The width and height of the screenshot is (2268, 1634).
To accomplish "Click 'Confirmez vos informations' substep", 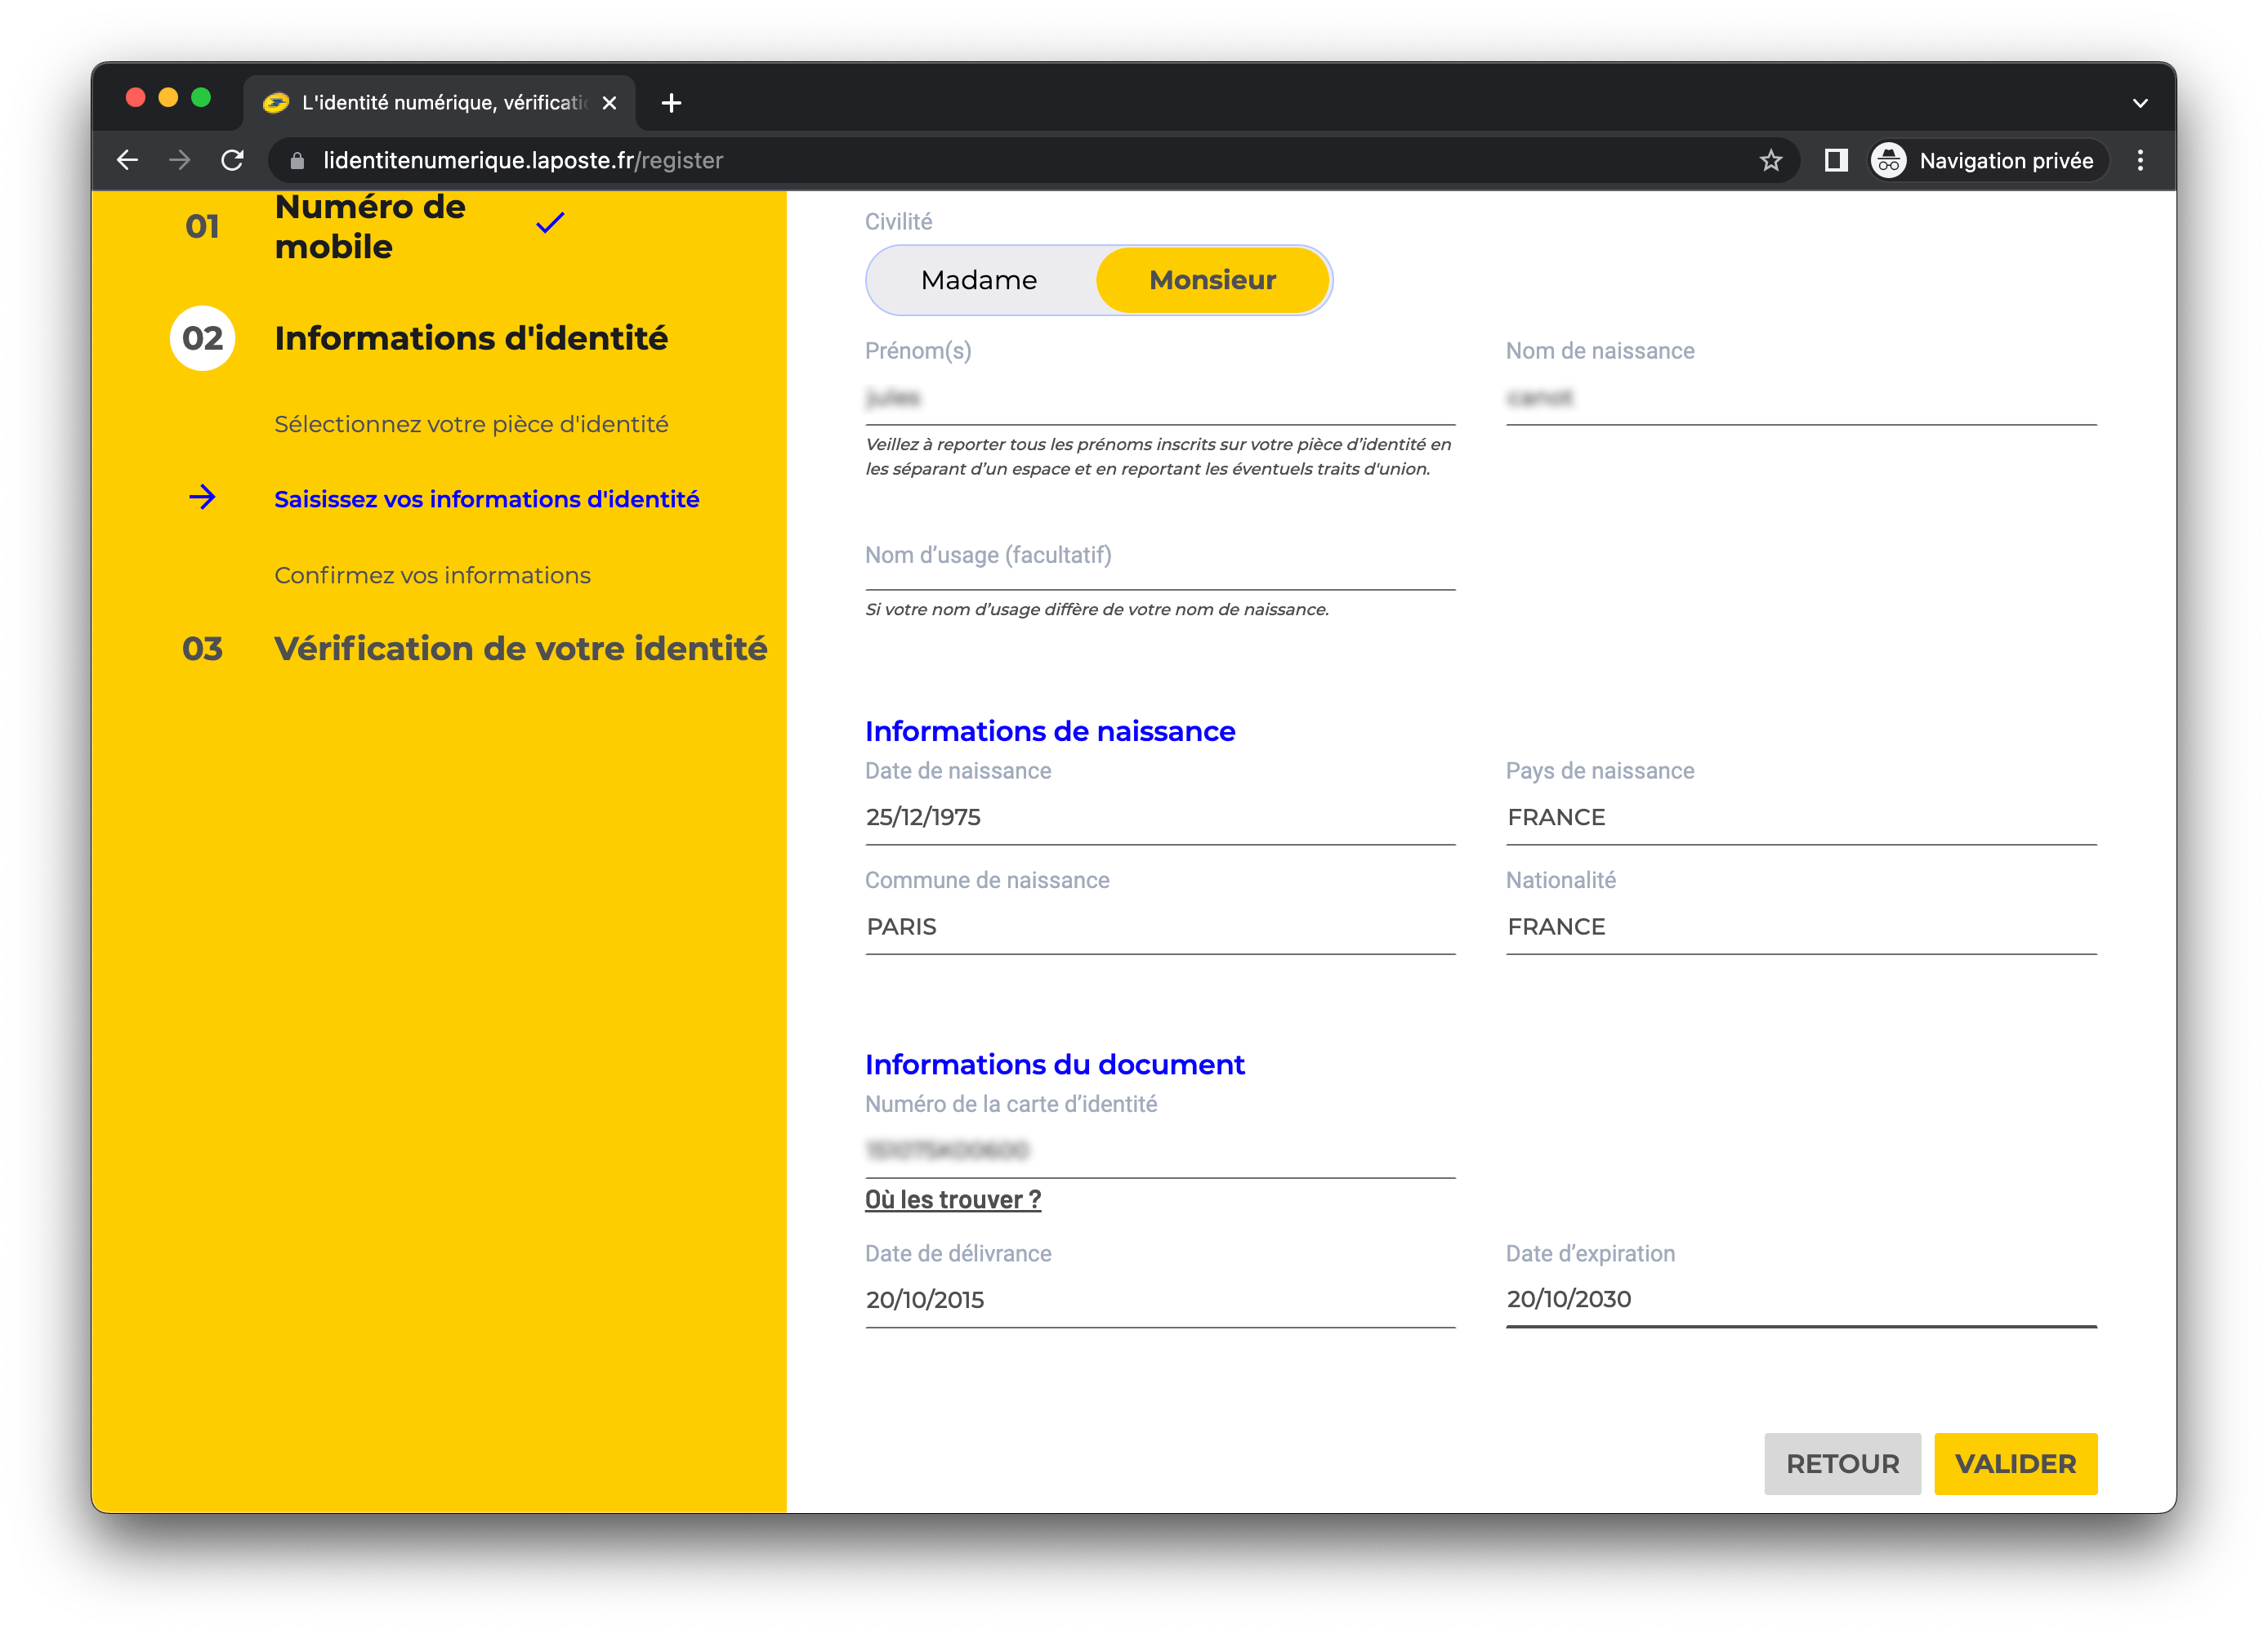I will (432, 575).
